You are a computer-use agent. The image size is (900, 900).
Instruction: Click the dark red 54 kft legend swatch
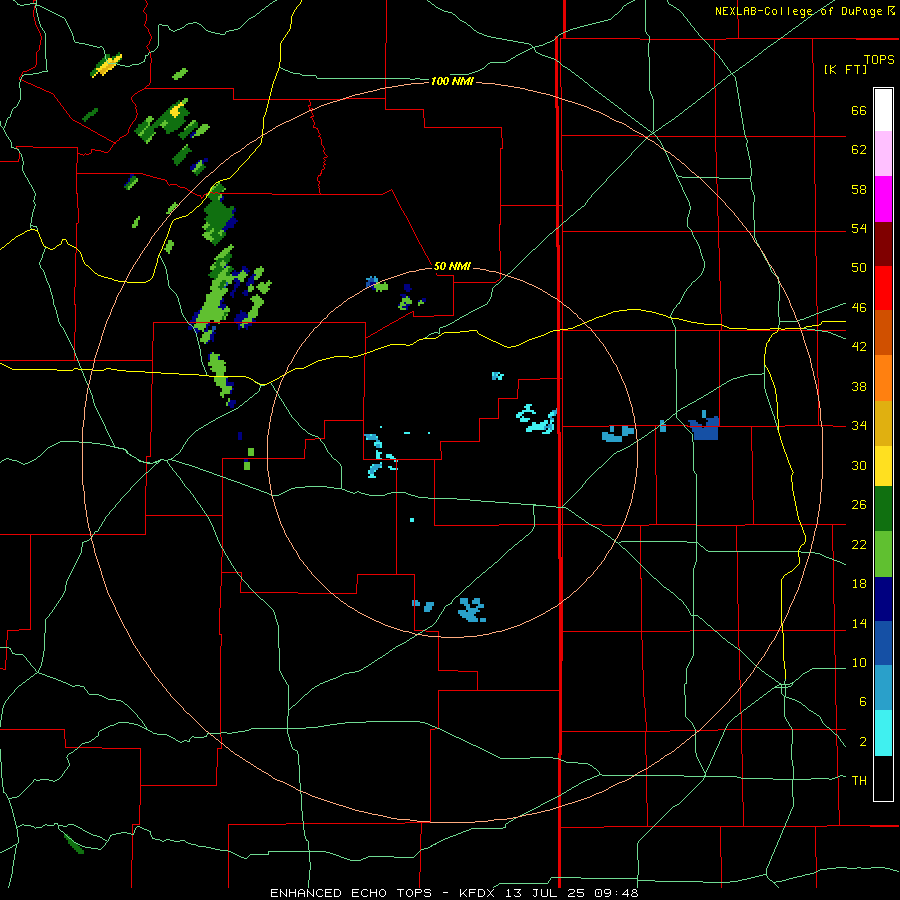(883, 243)
